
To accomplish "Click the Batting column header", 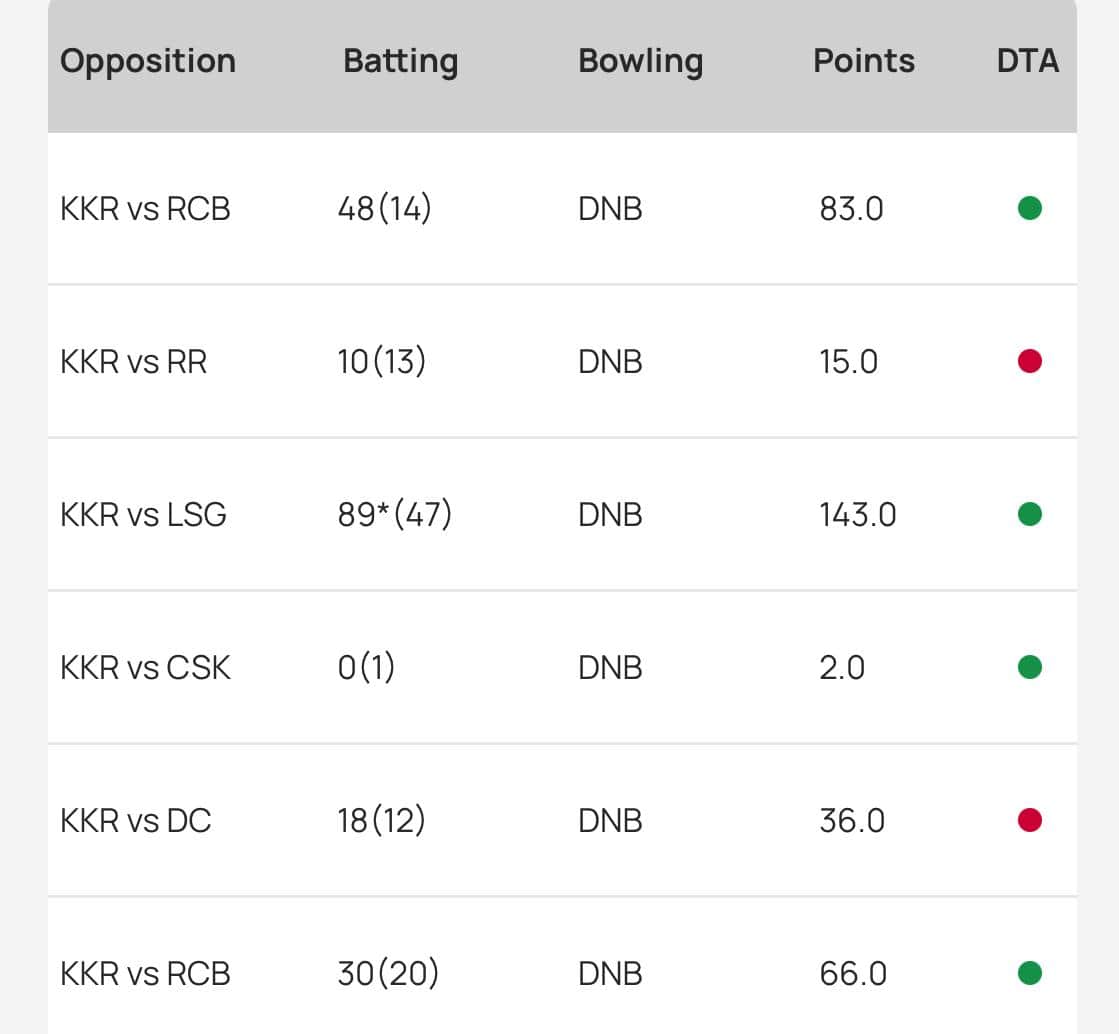I will [400, 61].
